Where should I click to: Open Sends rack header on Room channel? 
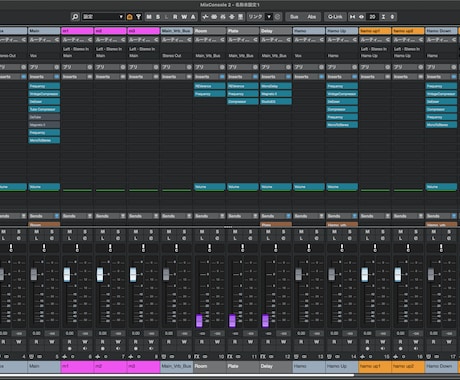tap(210, 216)
